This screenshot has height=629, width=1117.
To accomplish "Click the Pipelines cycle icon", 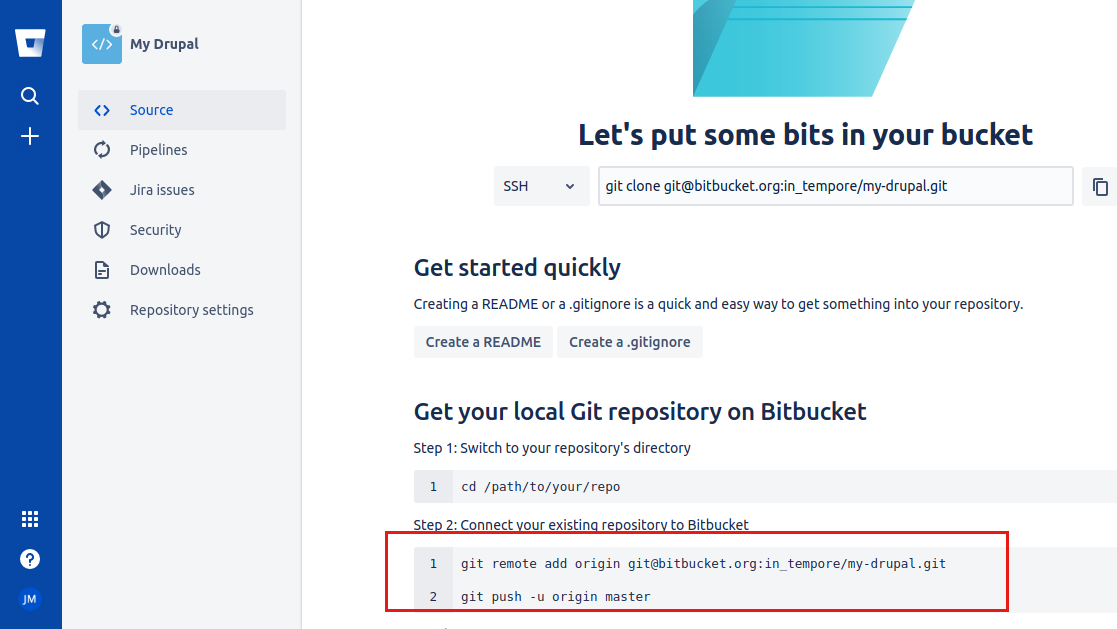I will click(102, 150).
